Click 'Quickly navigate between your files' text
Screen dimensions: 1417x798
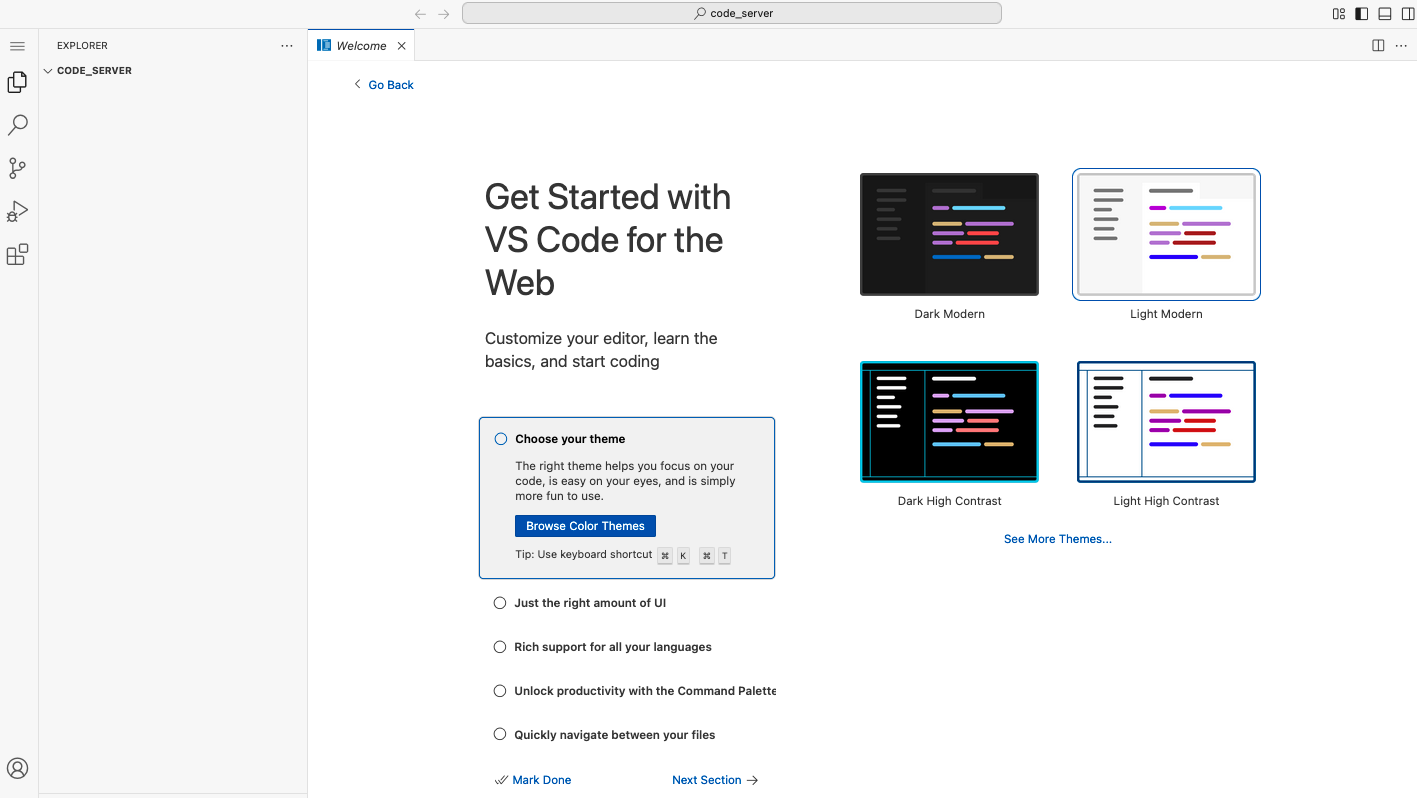[x=615, y=735]
